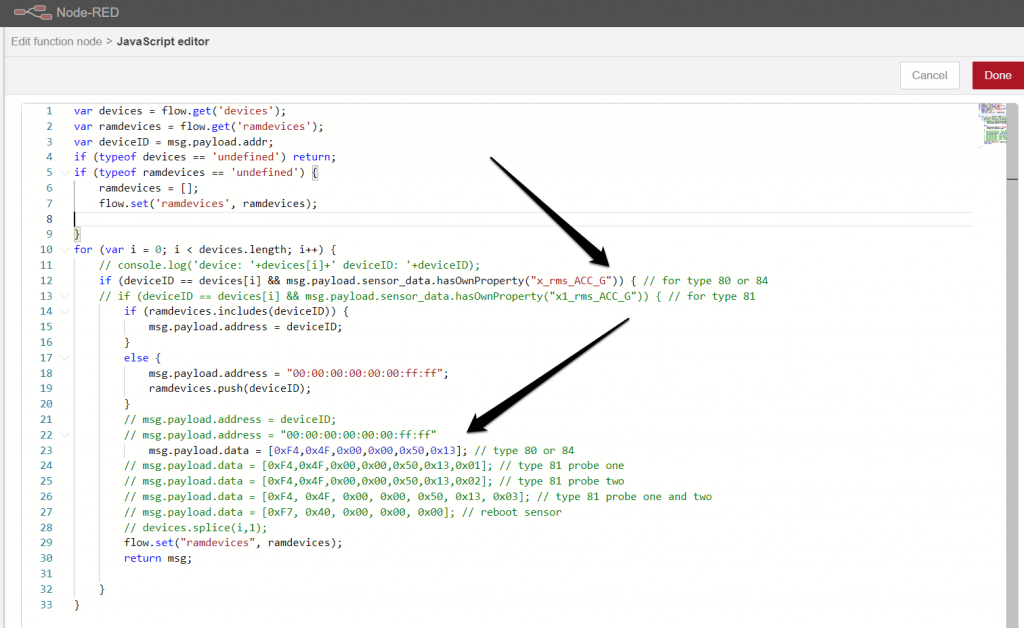Viewport: 1024px width, 628px height.
Task: Click the 'return;' keyword on line 4
Action: (x=314, y=157)
